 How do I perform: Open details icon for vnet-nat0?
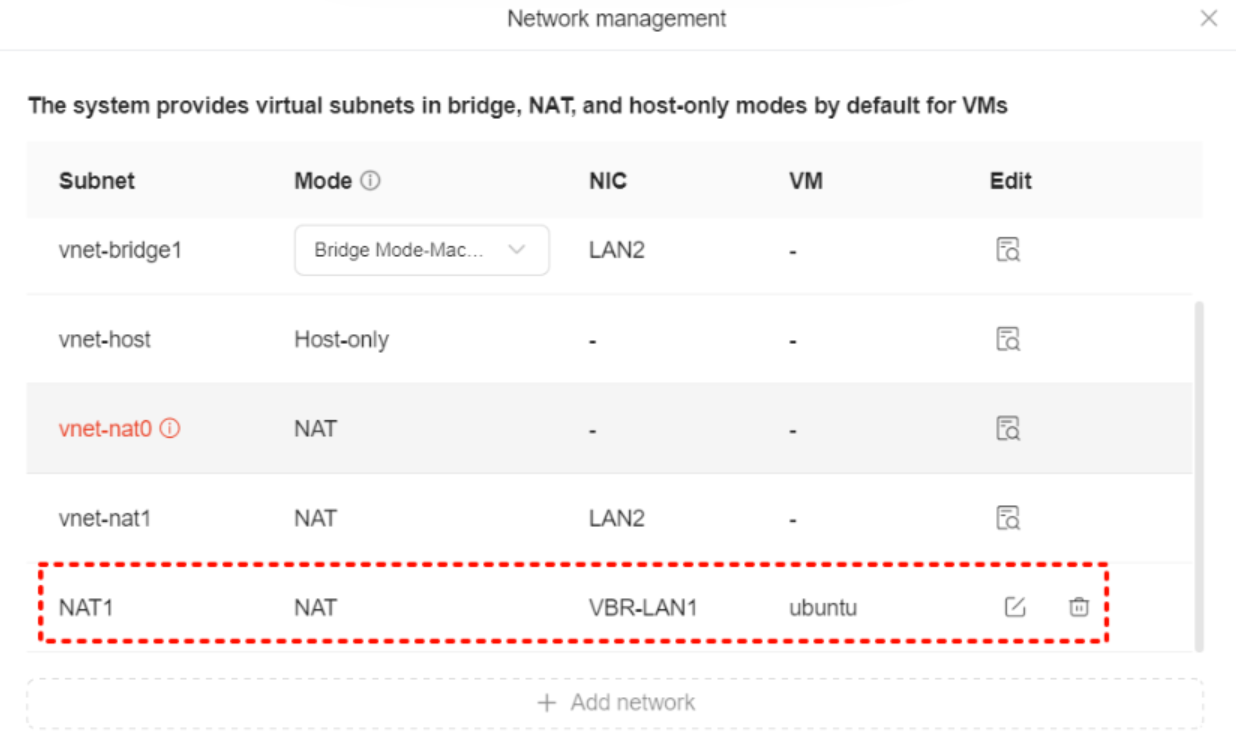pos(1010,429)
